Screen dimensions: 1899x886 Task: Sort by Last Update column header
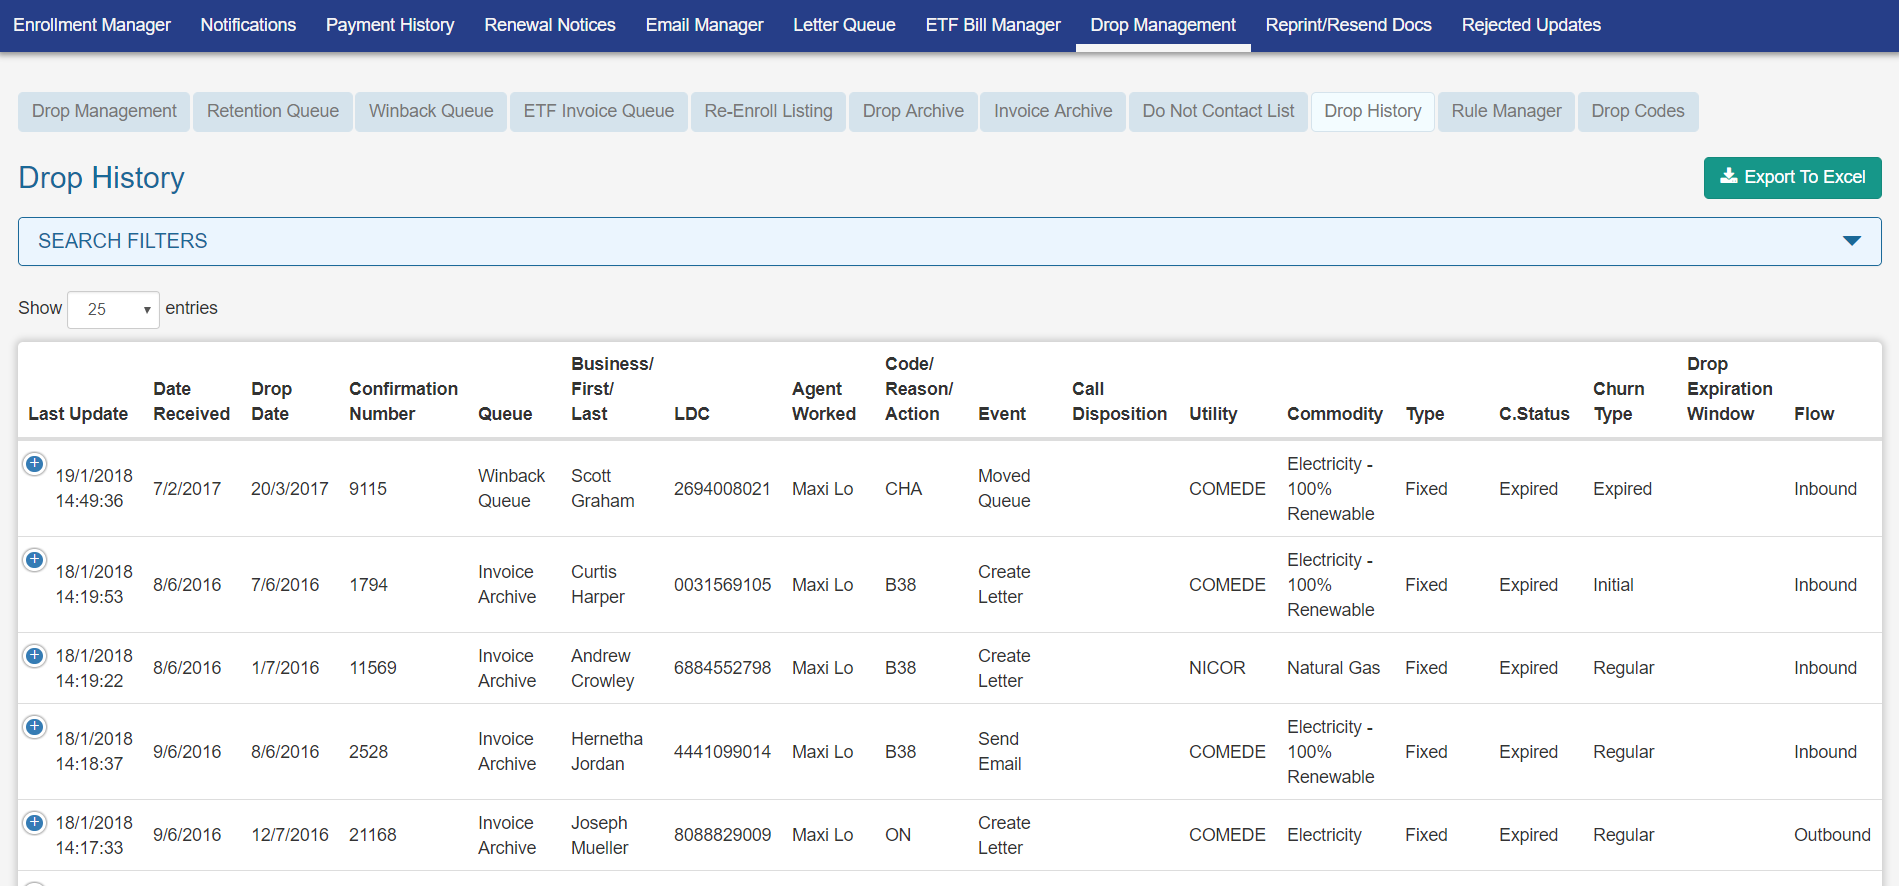78,414
